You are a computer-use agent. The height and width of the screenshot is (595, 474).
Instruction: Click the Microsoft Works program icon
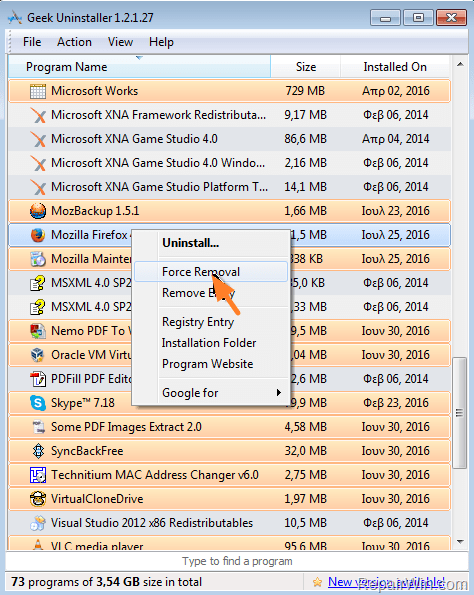click(x=38, y=91)
